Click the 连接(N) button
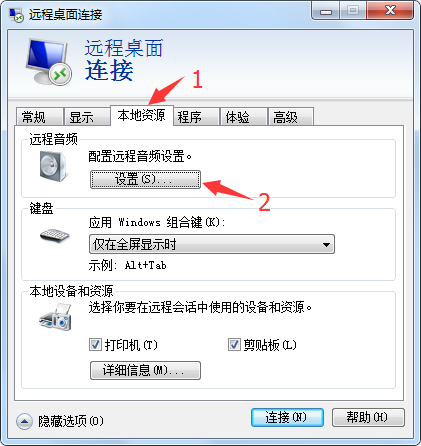This screenshot has width=421, height=446. (287, 418)
